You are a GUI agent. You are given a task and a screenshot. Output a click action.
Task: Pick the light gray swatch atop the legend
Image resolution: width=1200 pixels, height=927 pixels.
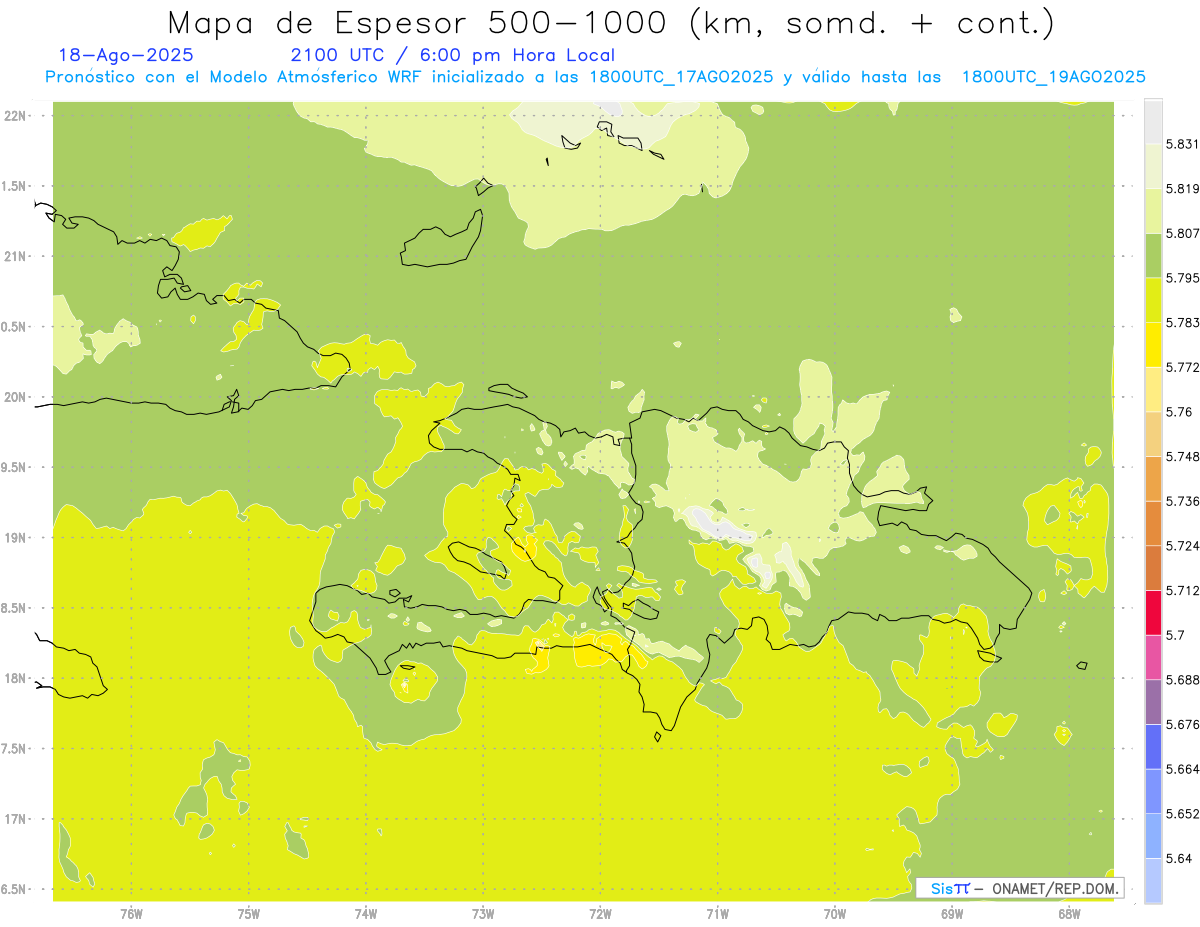[x=1153, y=122]
